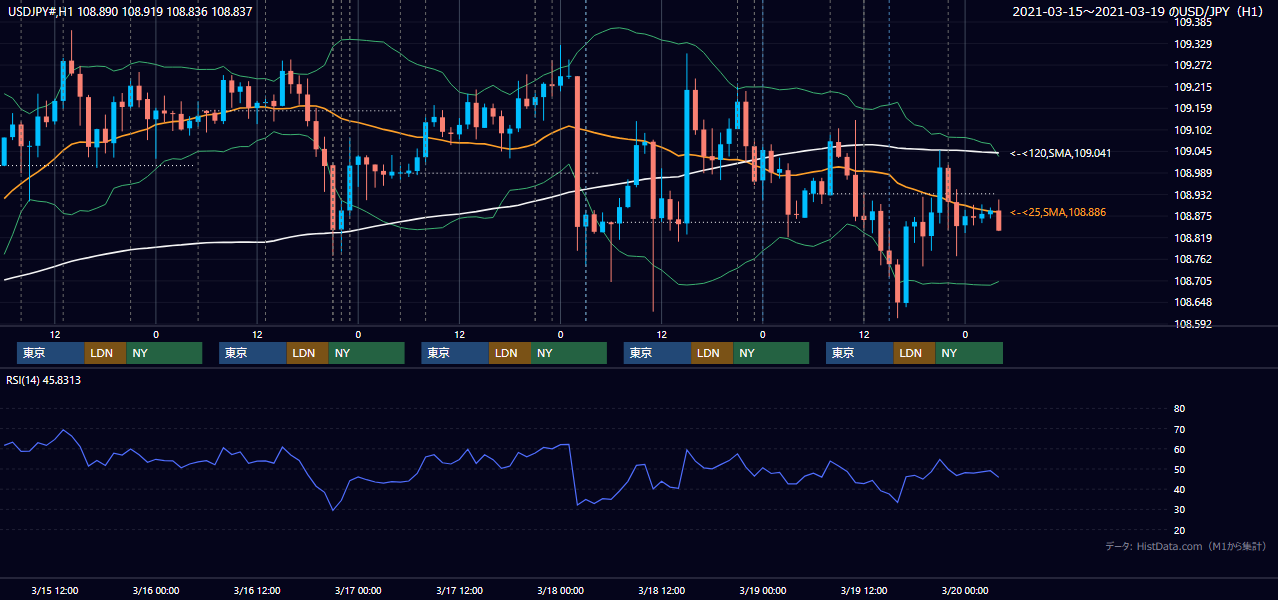Screen dimensions: 1278x600
Task: Click price axis value 108.762
Action: click(x=1193, y=259)
